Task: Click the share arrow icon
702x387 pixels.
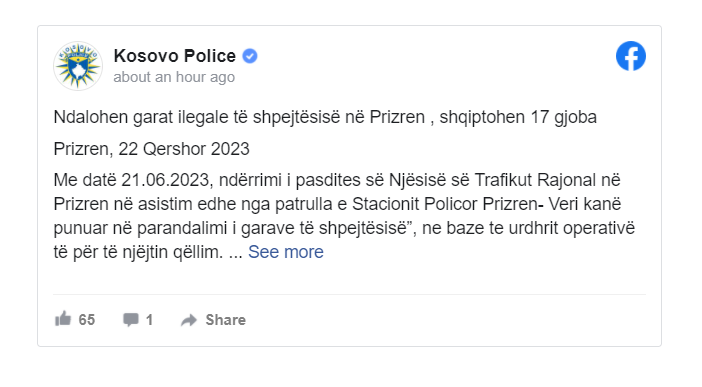Action: pyautogui.click(x=189, y=320)
